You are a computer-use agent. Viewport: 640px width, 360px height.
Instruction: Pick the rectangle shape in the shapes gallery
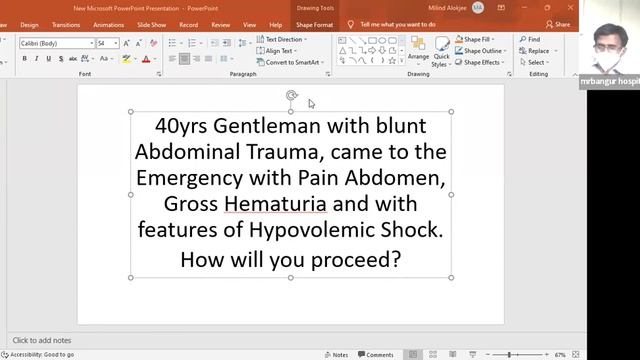tap(372, 40)
